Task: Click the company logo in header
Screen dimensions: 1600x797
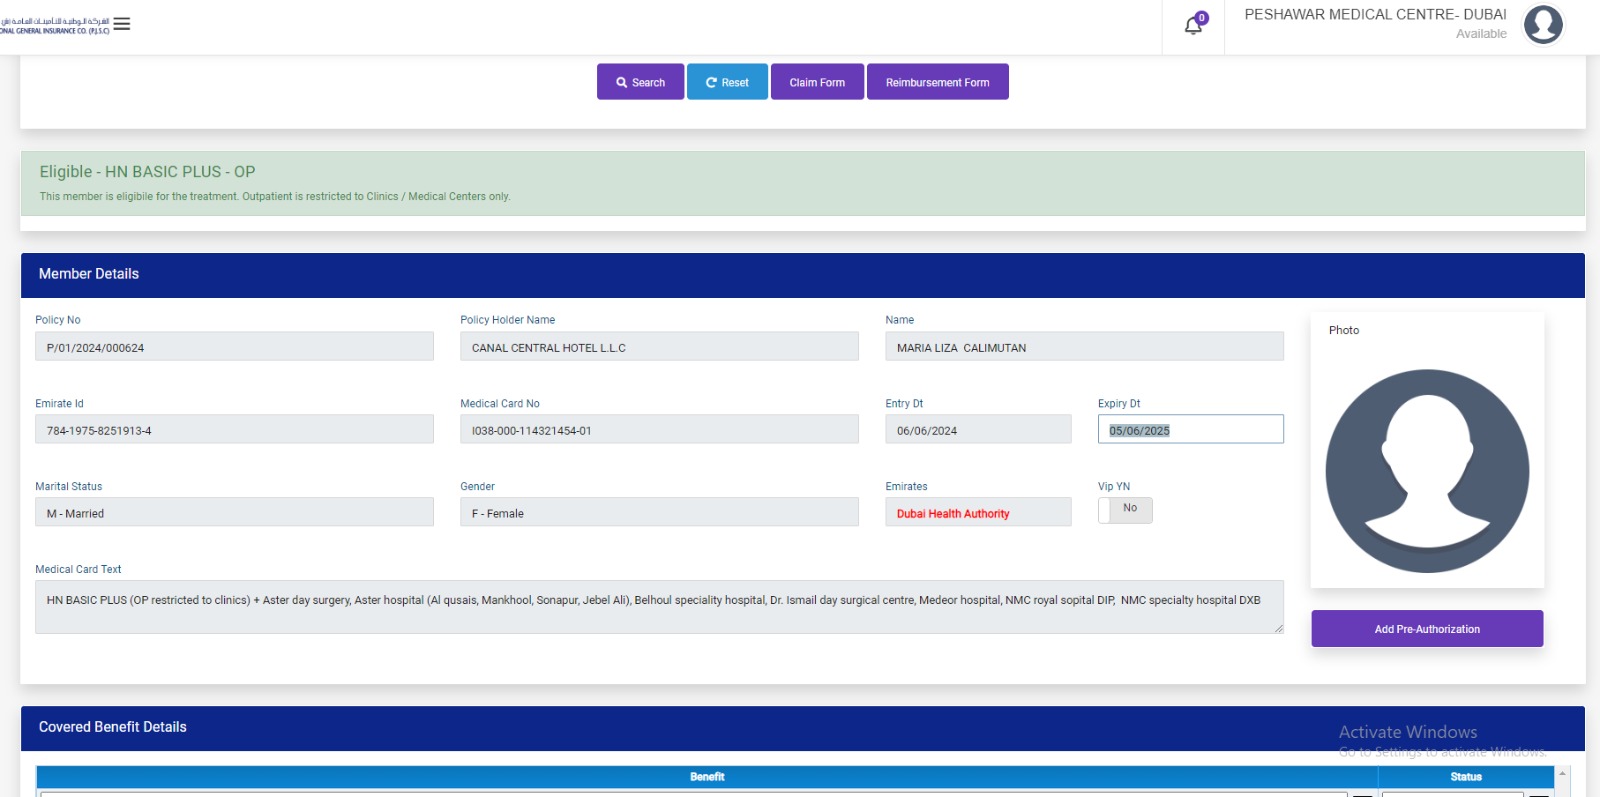Action: click(x=55, y=25)
